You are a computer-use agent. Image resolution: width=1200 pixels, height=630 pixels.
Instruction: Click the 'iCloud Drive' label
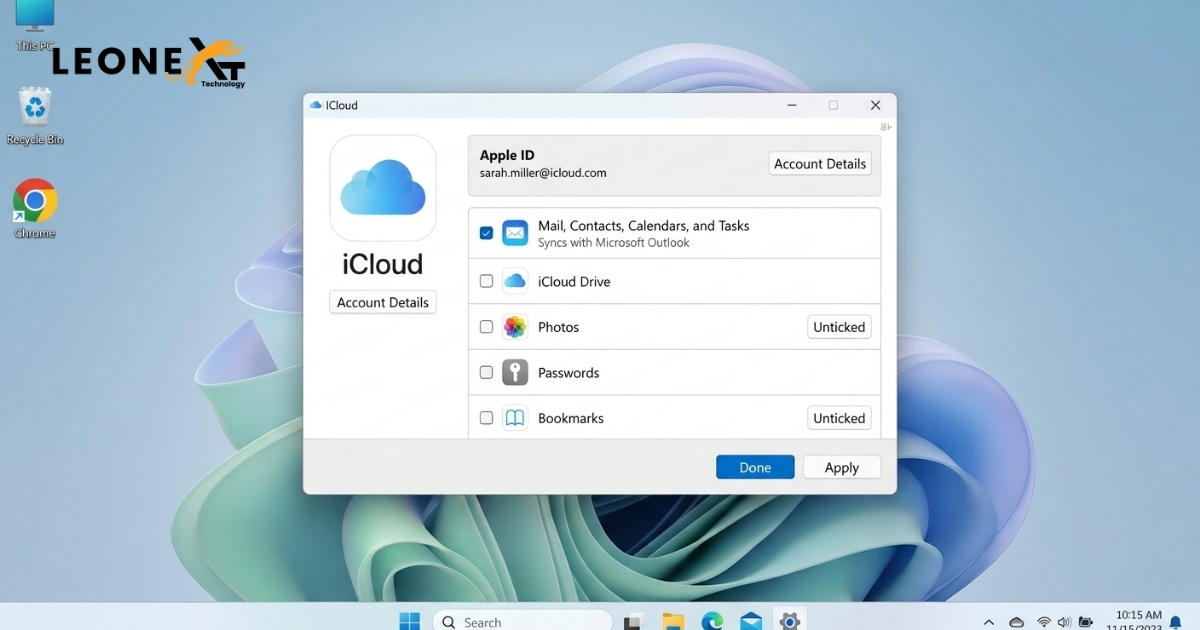574,282
